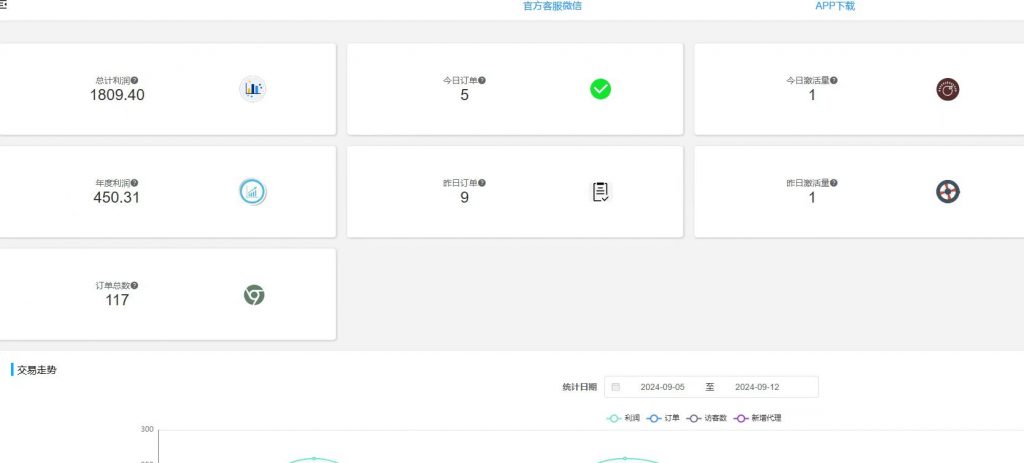1024x463 pixels.
Task: Click the clipboard icon in 昨日订单 card
Action: point(600,192)
